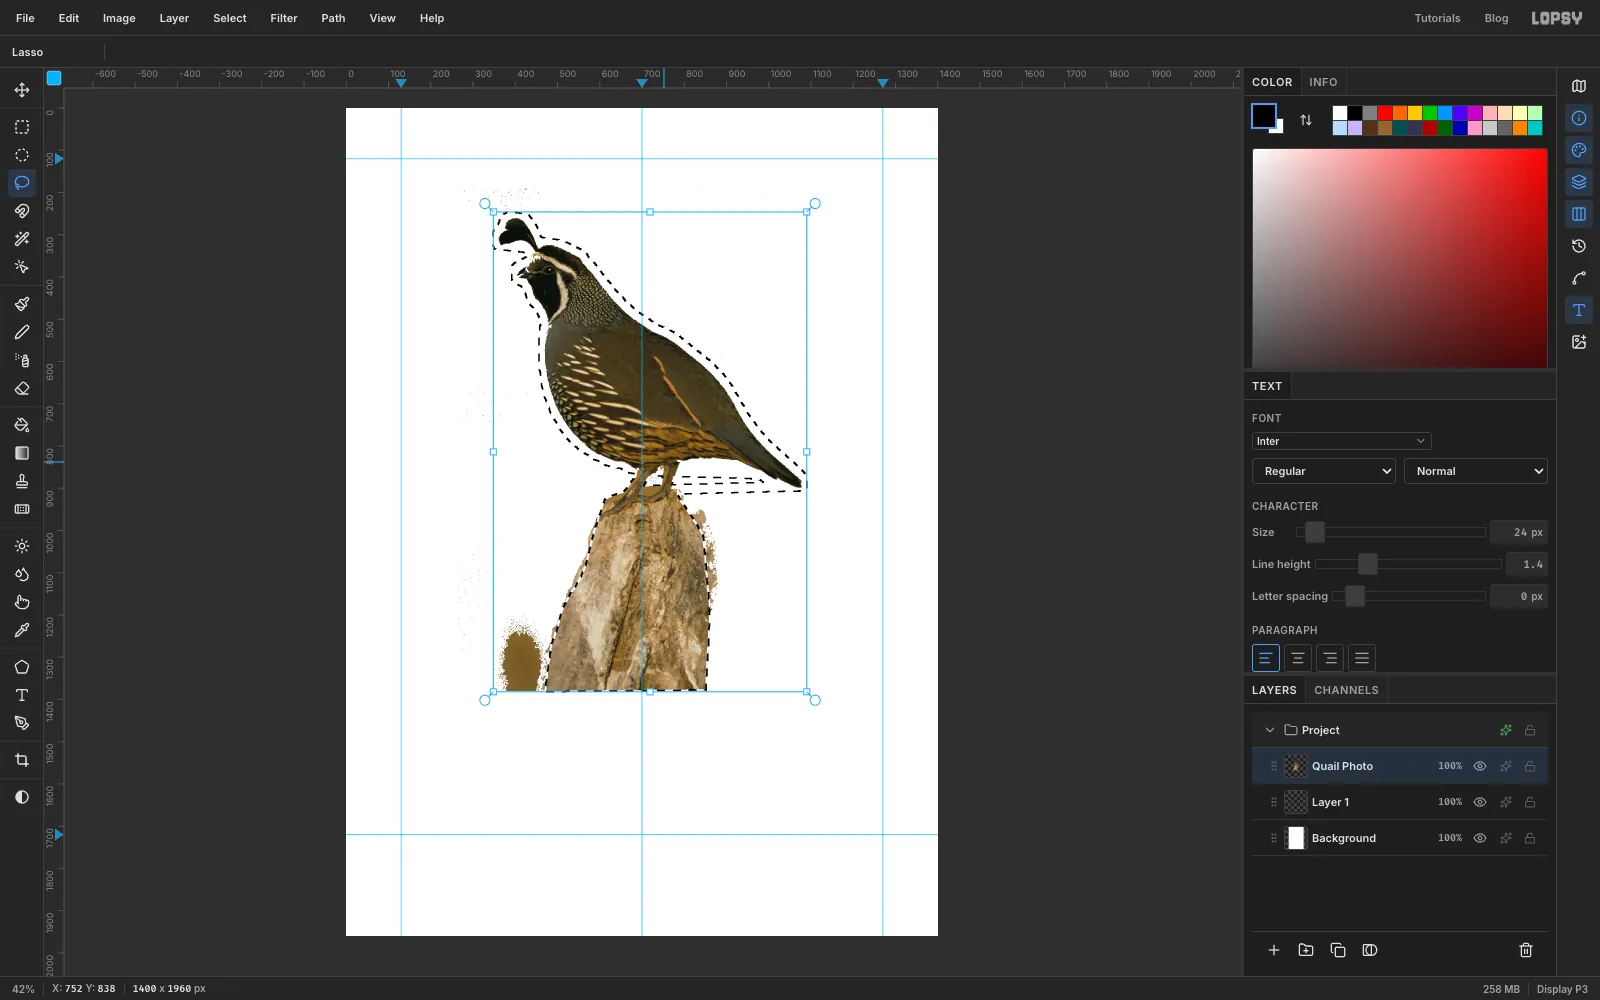
Task: Open the Regular font weight dropdown
Action: tap(1324, 471)
